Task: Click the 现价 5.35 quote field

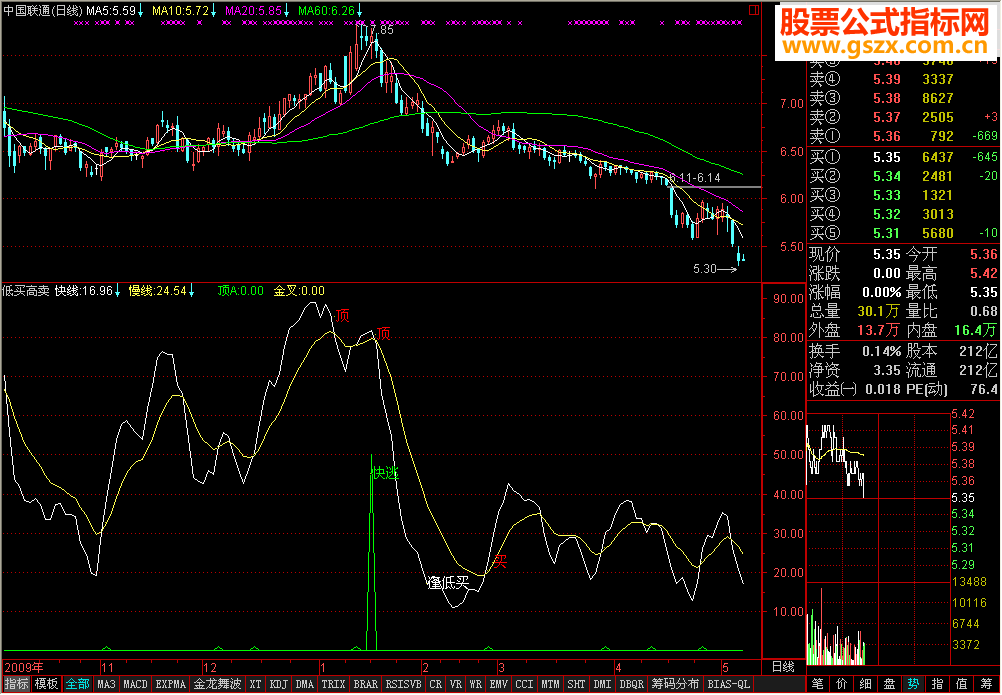Action: 855,254
